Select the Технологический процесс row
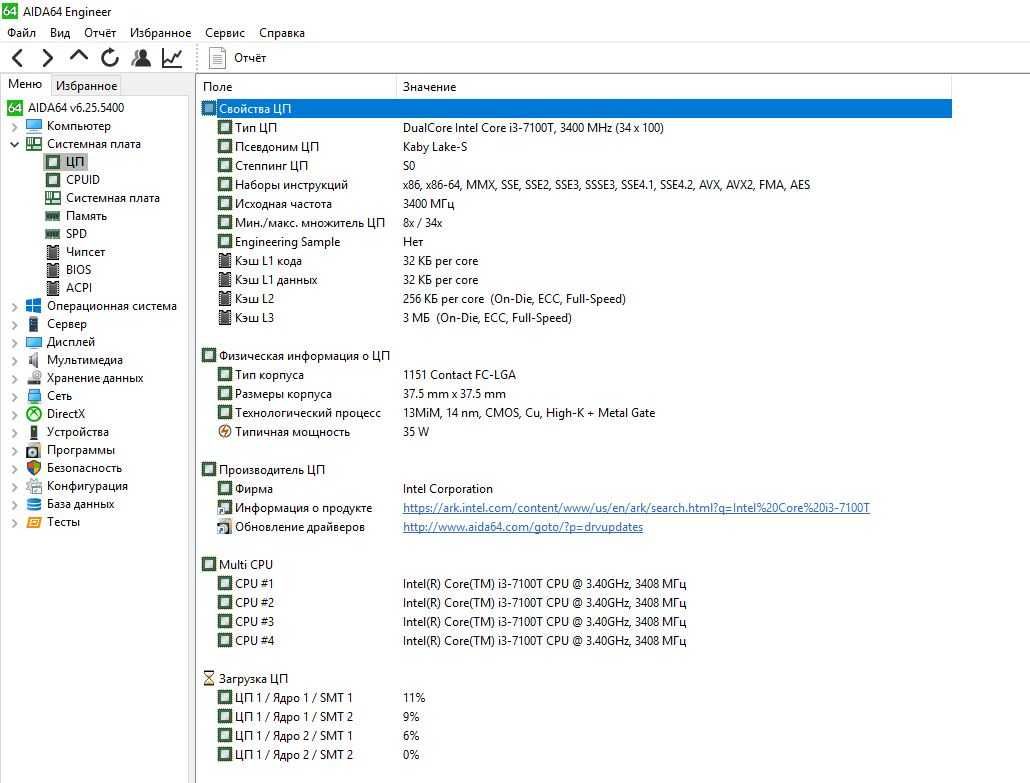 coord(576,413)
